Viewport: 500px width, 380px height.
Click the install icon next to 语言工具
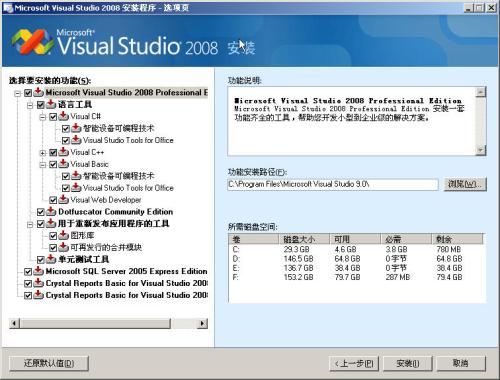pos(51,104)
